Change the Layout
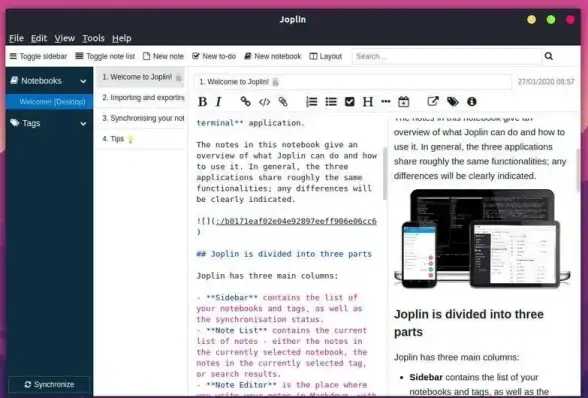Viewport: 588px width, 398px height. click(x=326, y=56)
